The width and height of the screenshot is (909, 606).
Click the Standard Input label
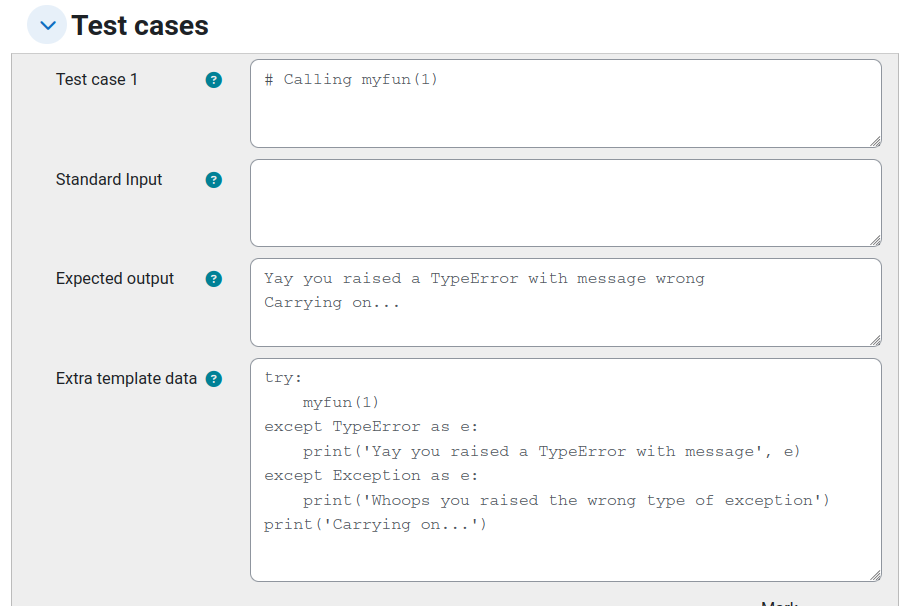point(109,180)
